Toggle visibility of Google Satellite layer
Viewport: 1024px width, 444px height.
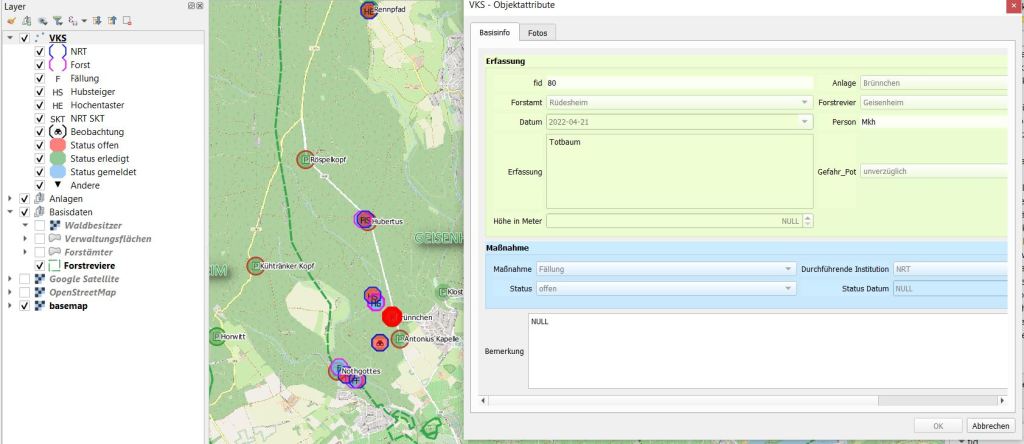(24, 279)
